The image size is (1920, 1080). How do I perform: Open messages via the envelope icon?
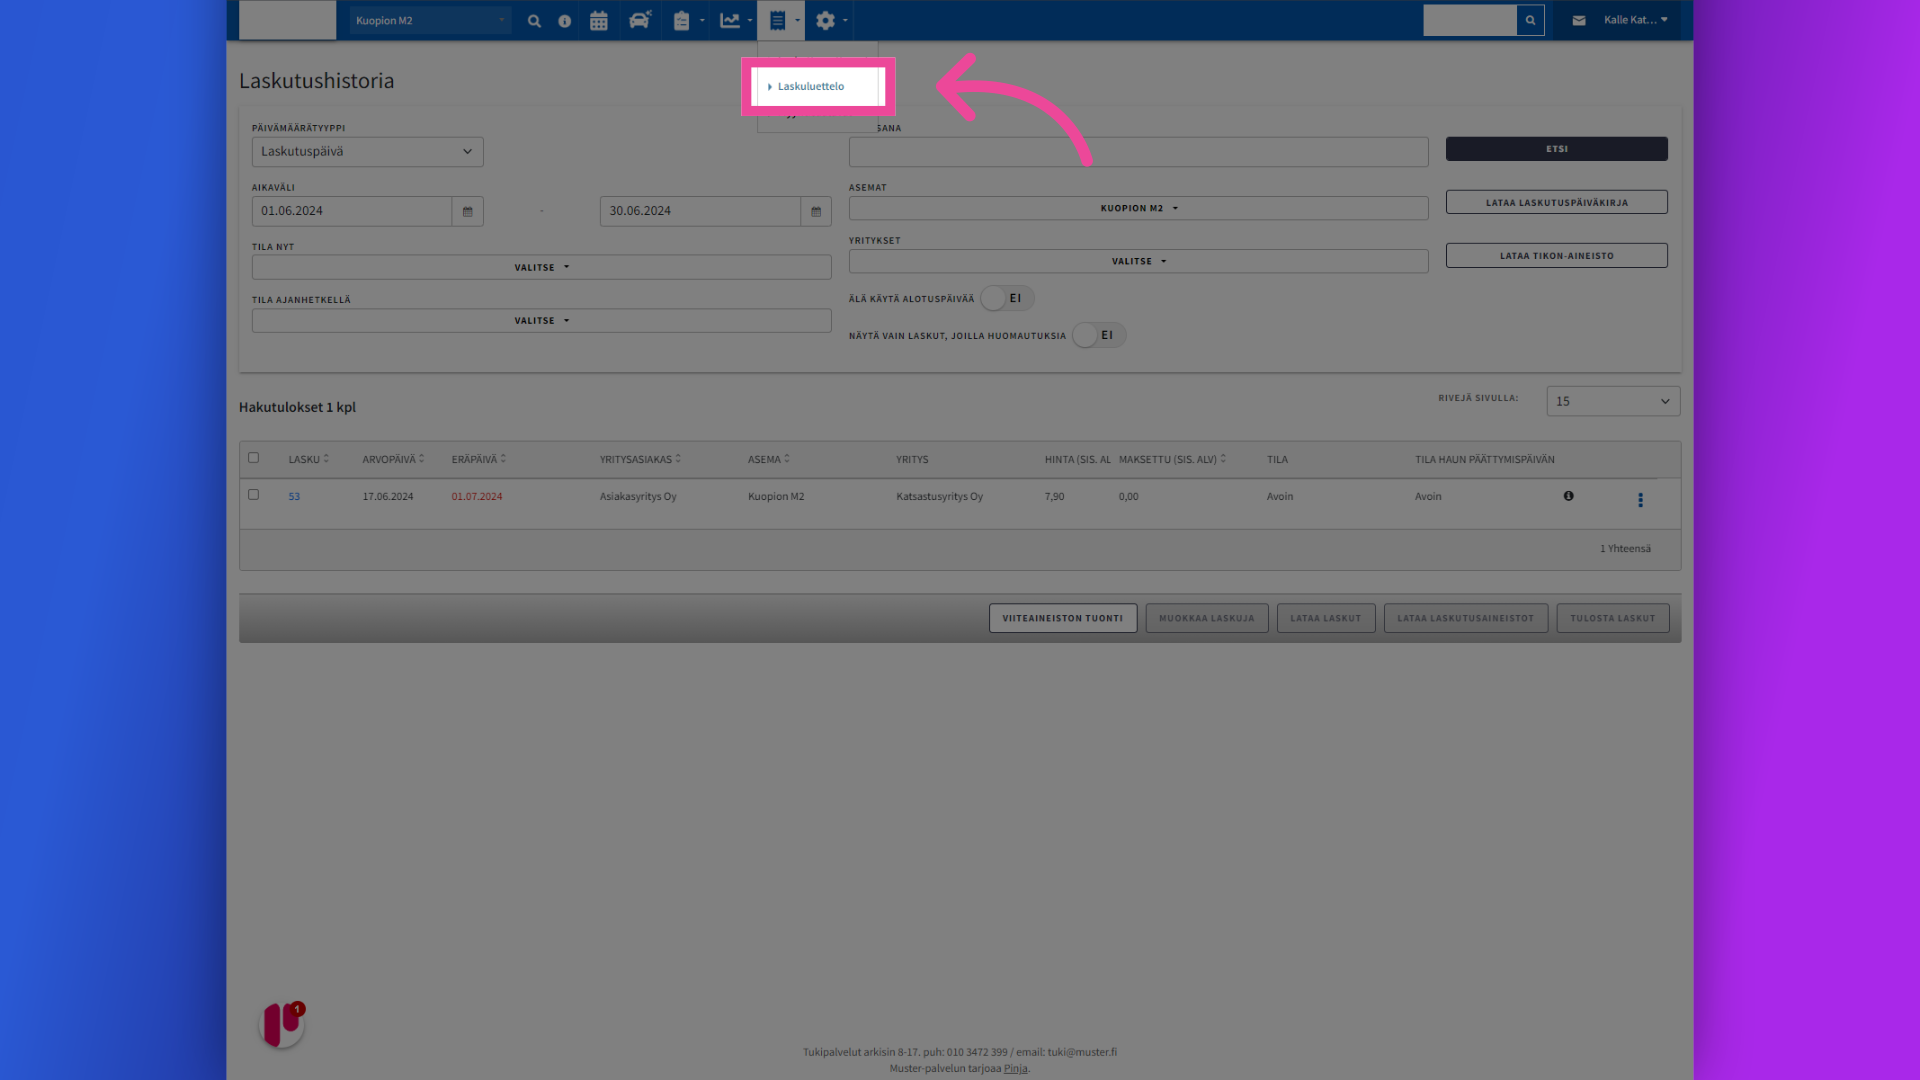coord(1579,20)
